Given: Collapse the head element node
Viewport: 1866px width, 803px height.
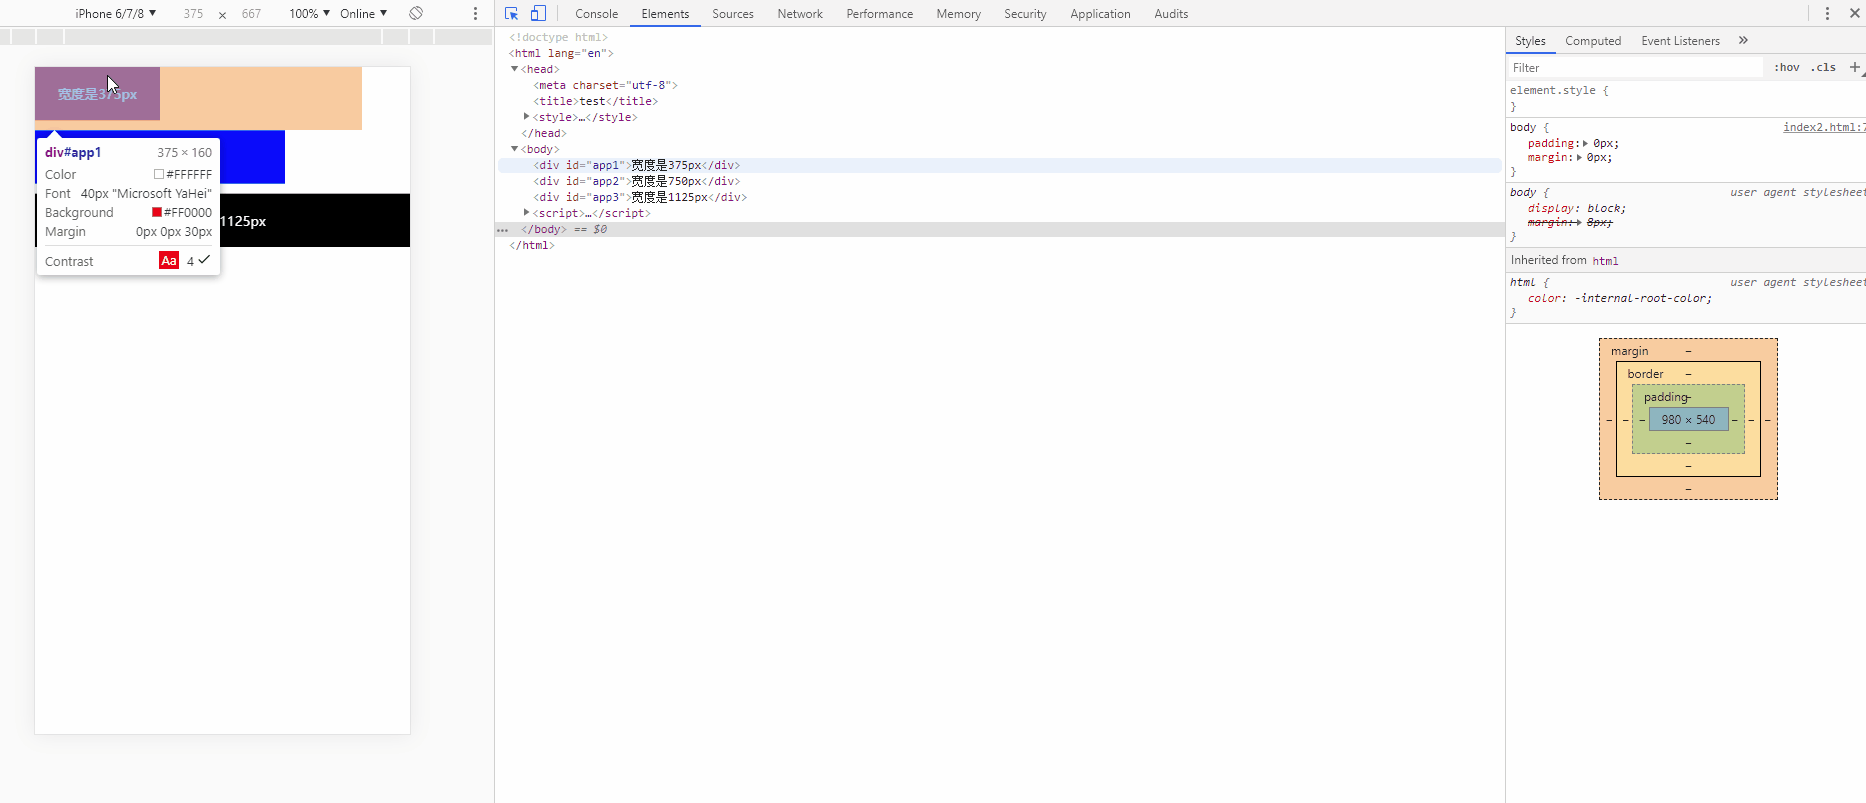Looking at the screenshot, I should click(515, 69).
